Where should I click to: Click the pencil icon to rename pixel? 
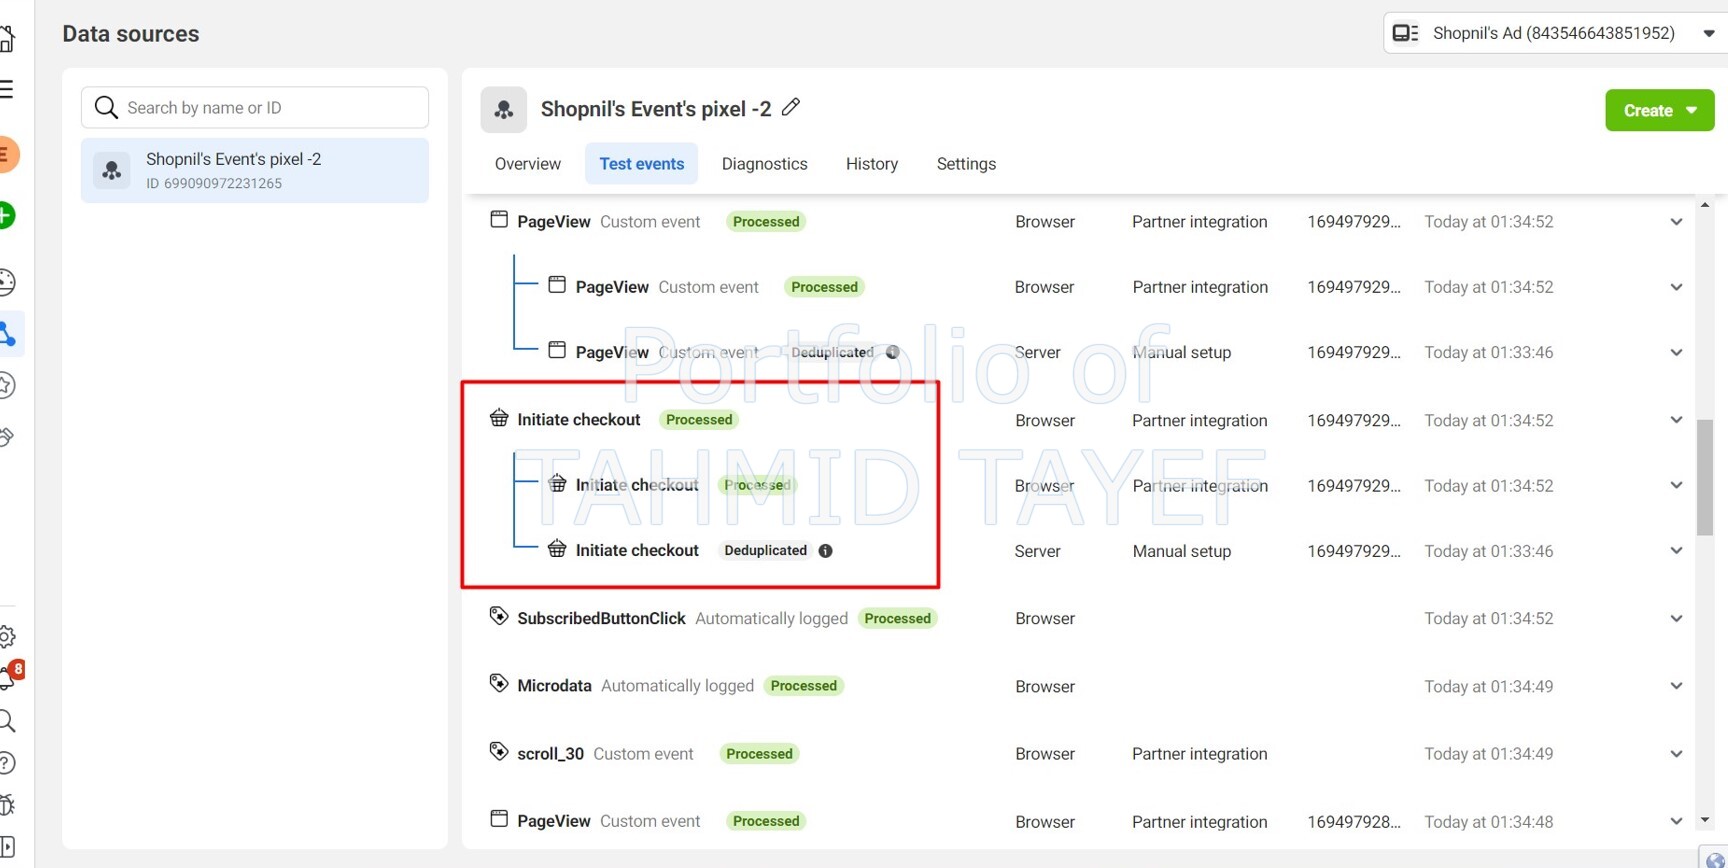(791, 107)
